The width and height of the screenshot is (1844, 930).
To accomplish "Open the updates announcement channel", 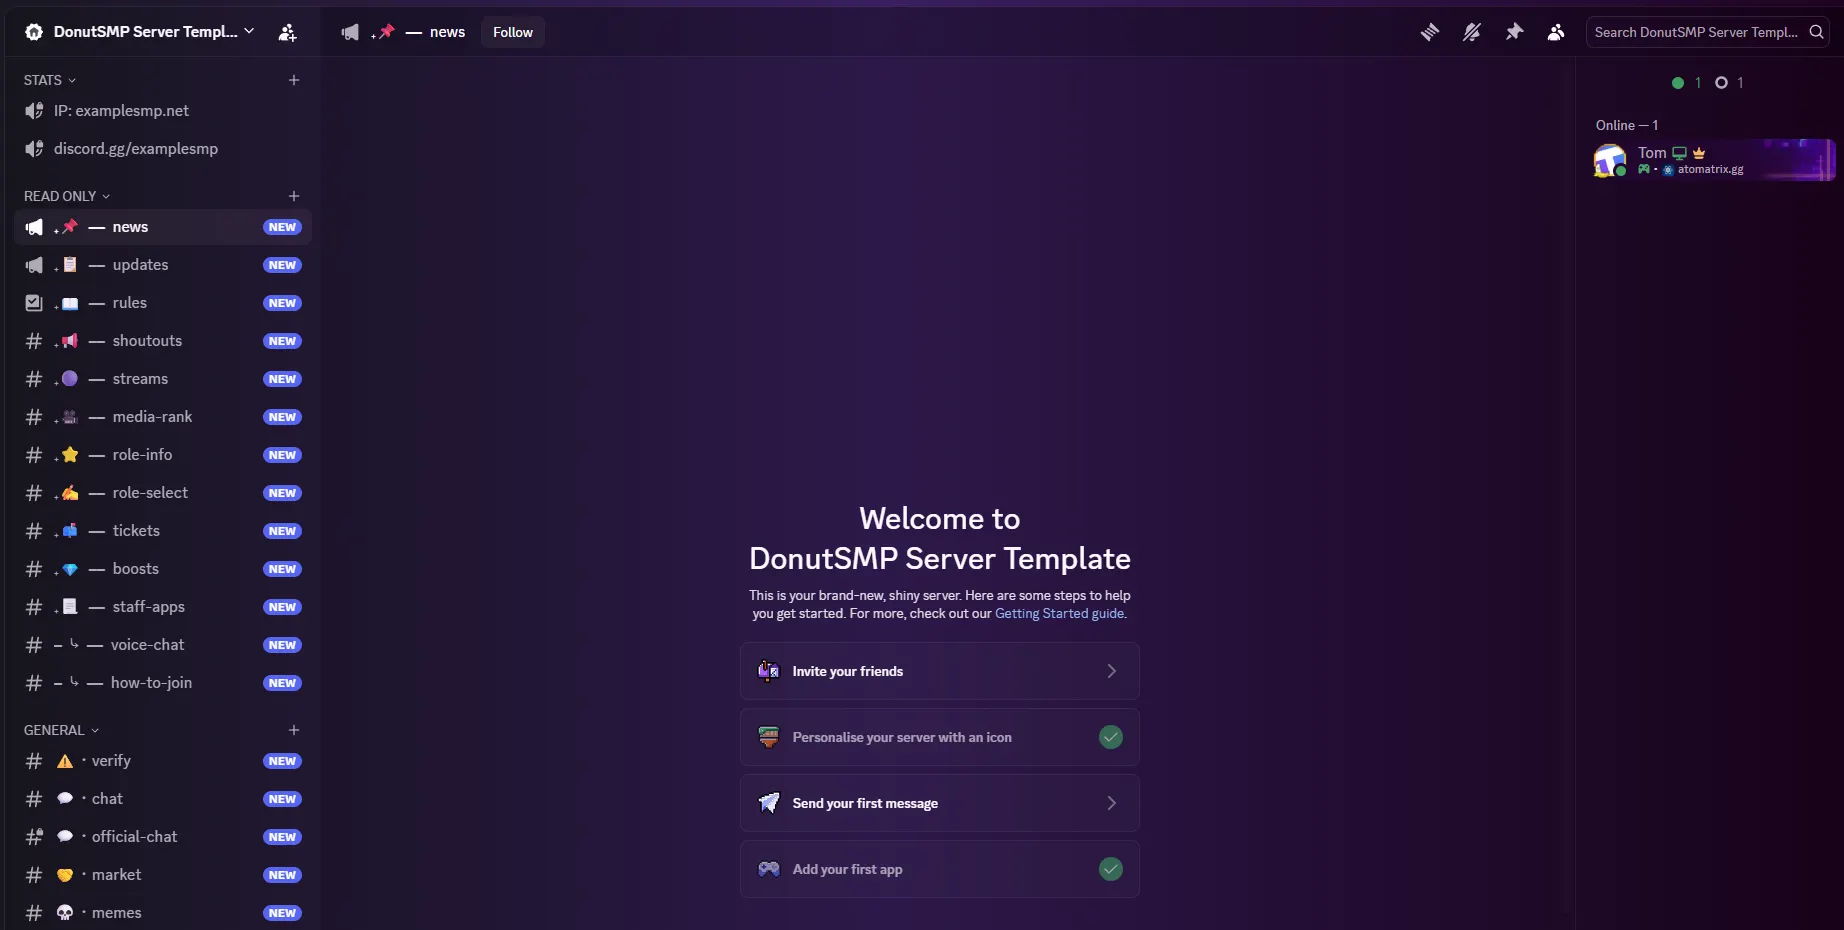I will (x=163, y=265).
